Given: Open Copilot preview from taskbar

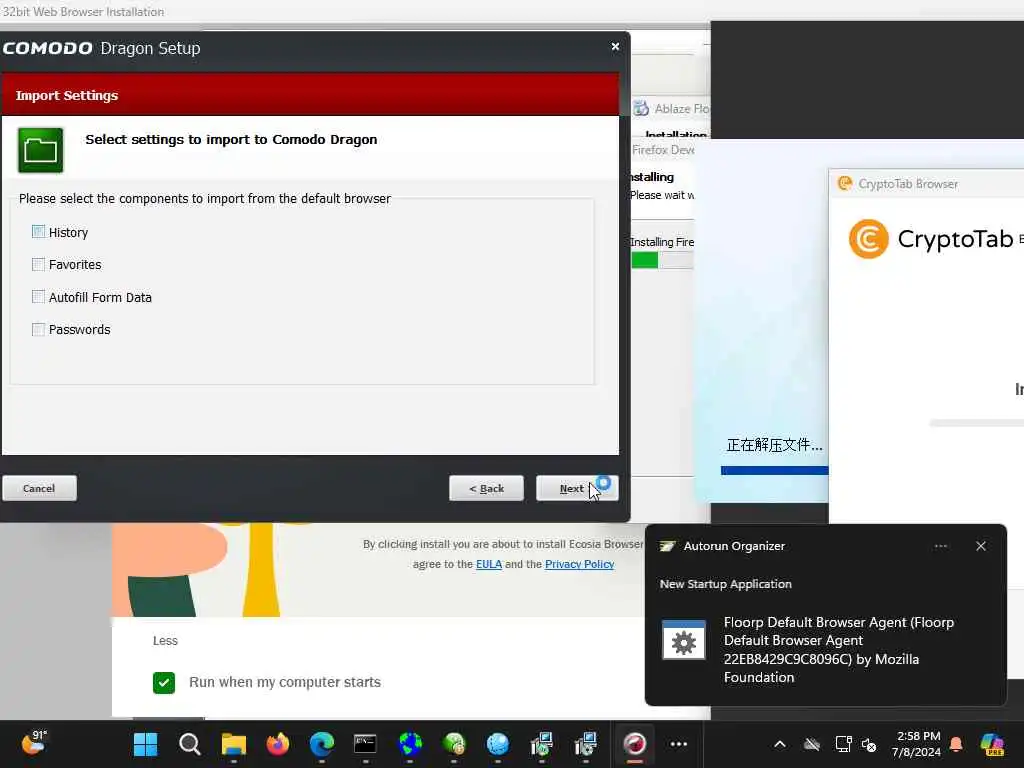Looking at the screenshot, I should [x=992, y=744].
